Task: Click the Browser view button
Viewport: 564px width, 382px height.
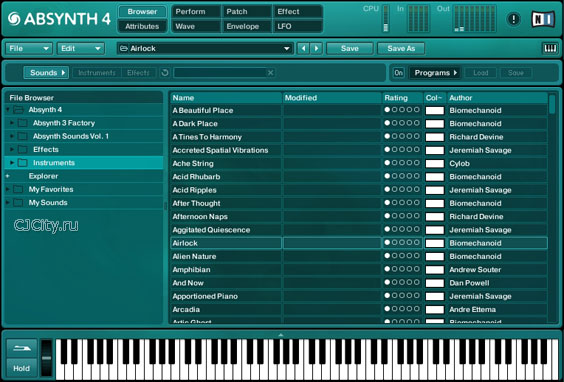Action: pos(142,12)
